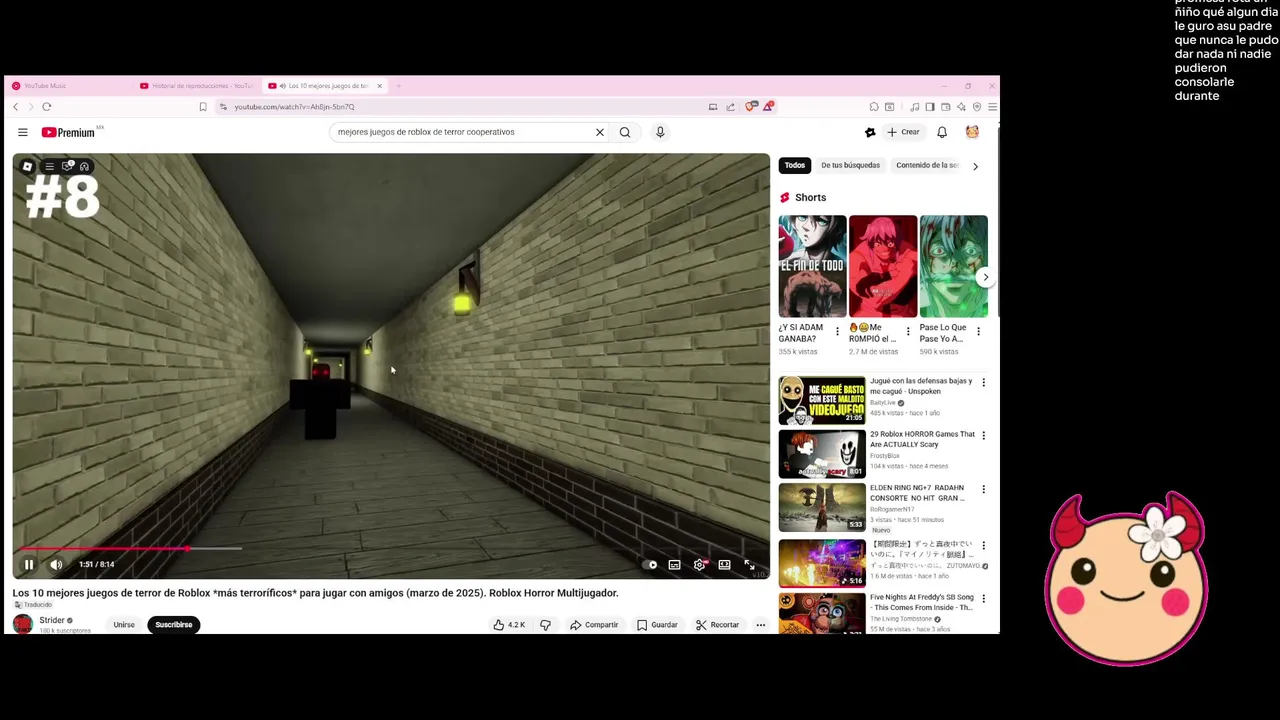Show next Shorts with arrow
Viewport: 1280px width, 720px height.
[x=986, y=277]
